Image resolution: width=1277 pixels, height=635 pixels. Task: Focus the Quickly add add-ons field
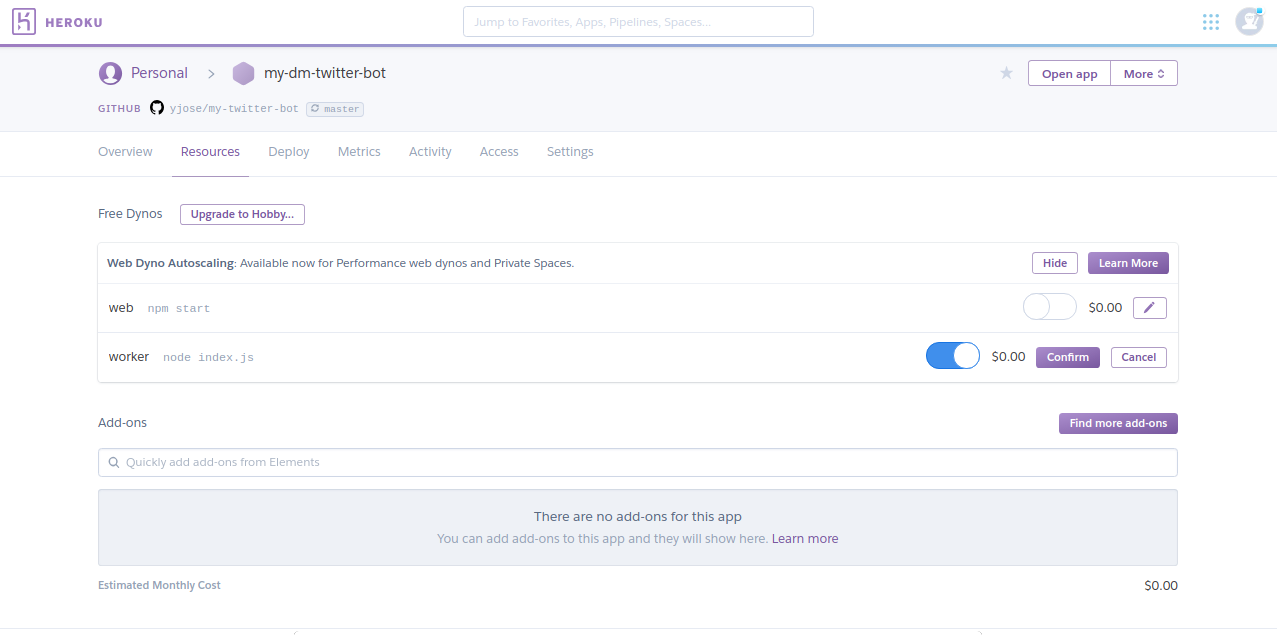point(638,463)
